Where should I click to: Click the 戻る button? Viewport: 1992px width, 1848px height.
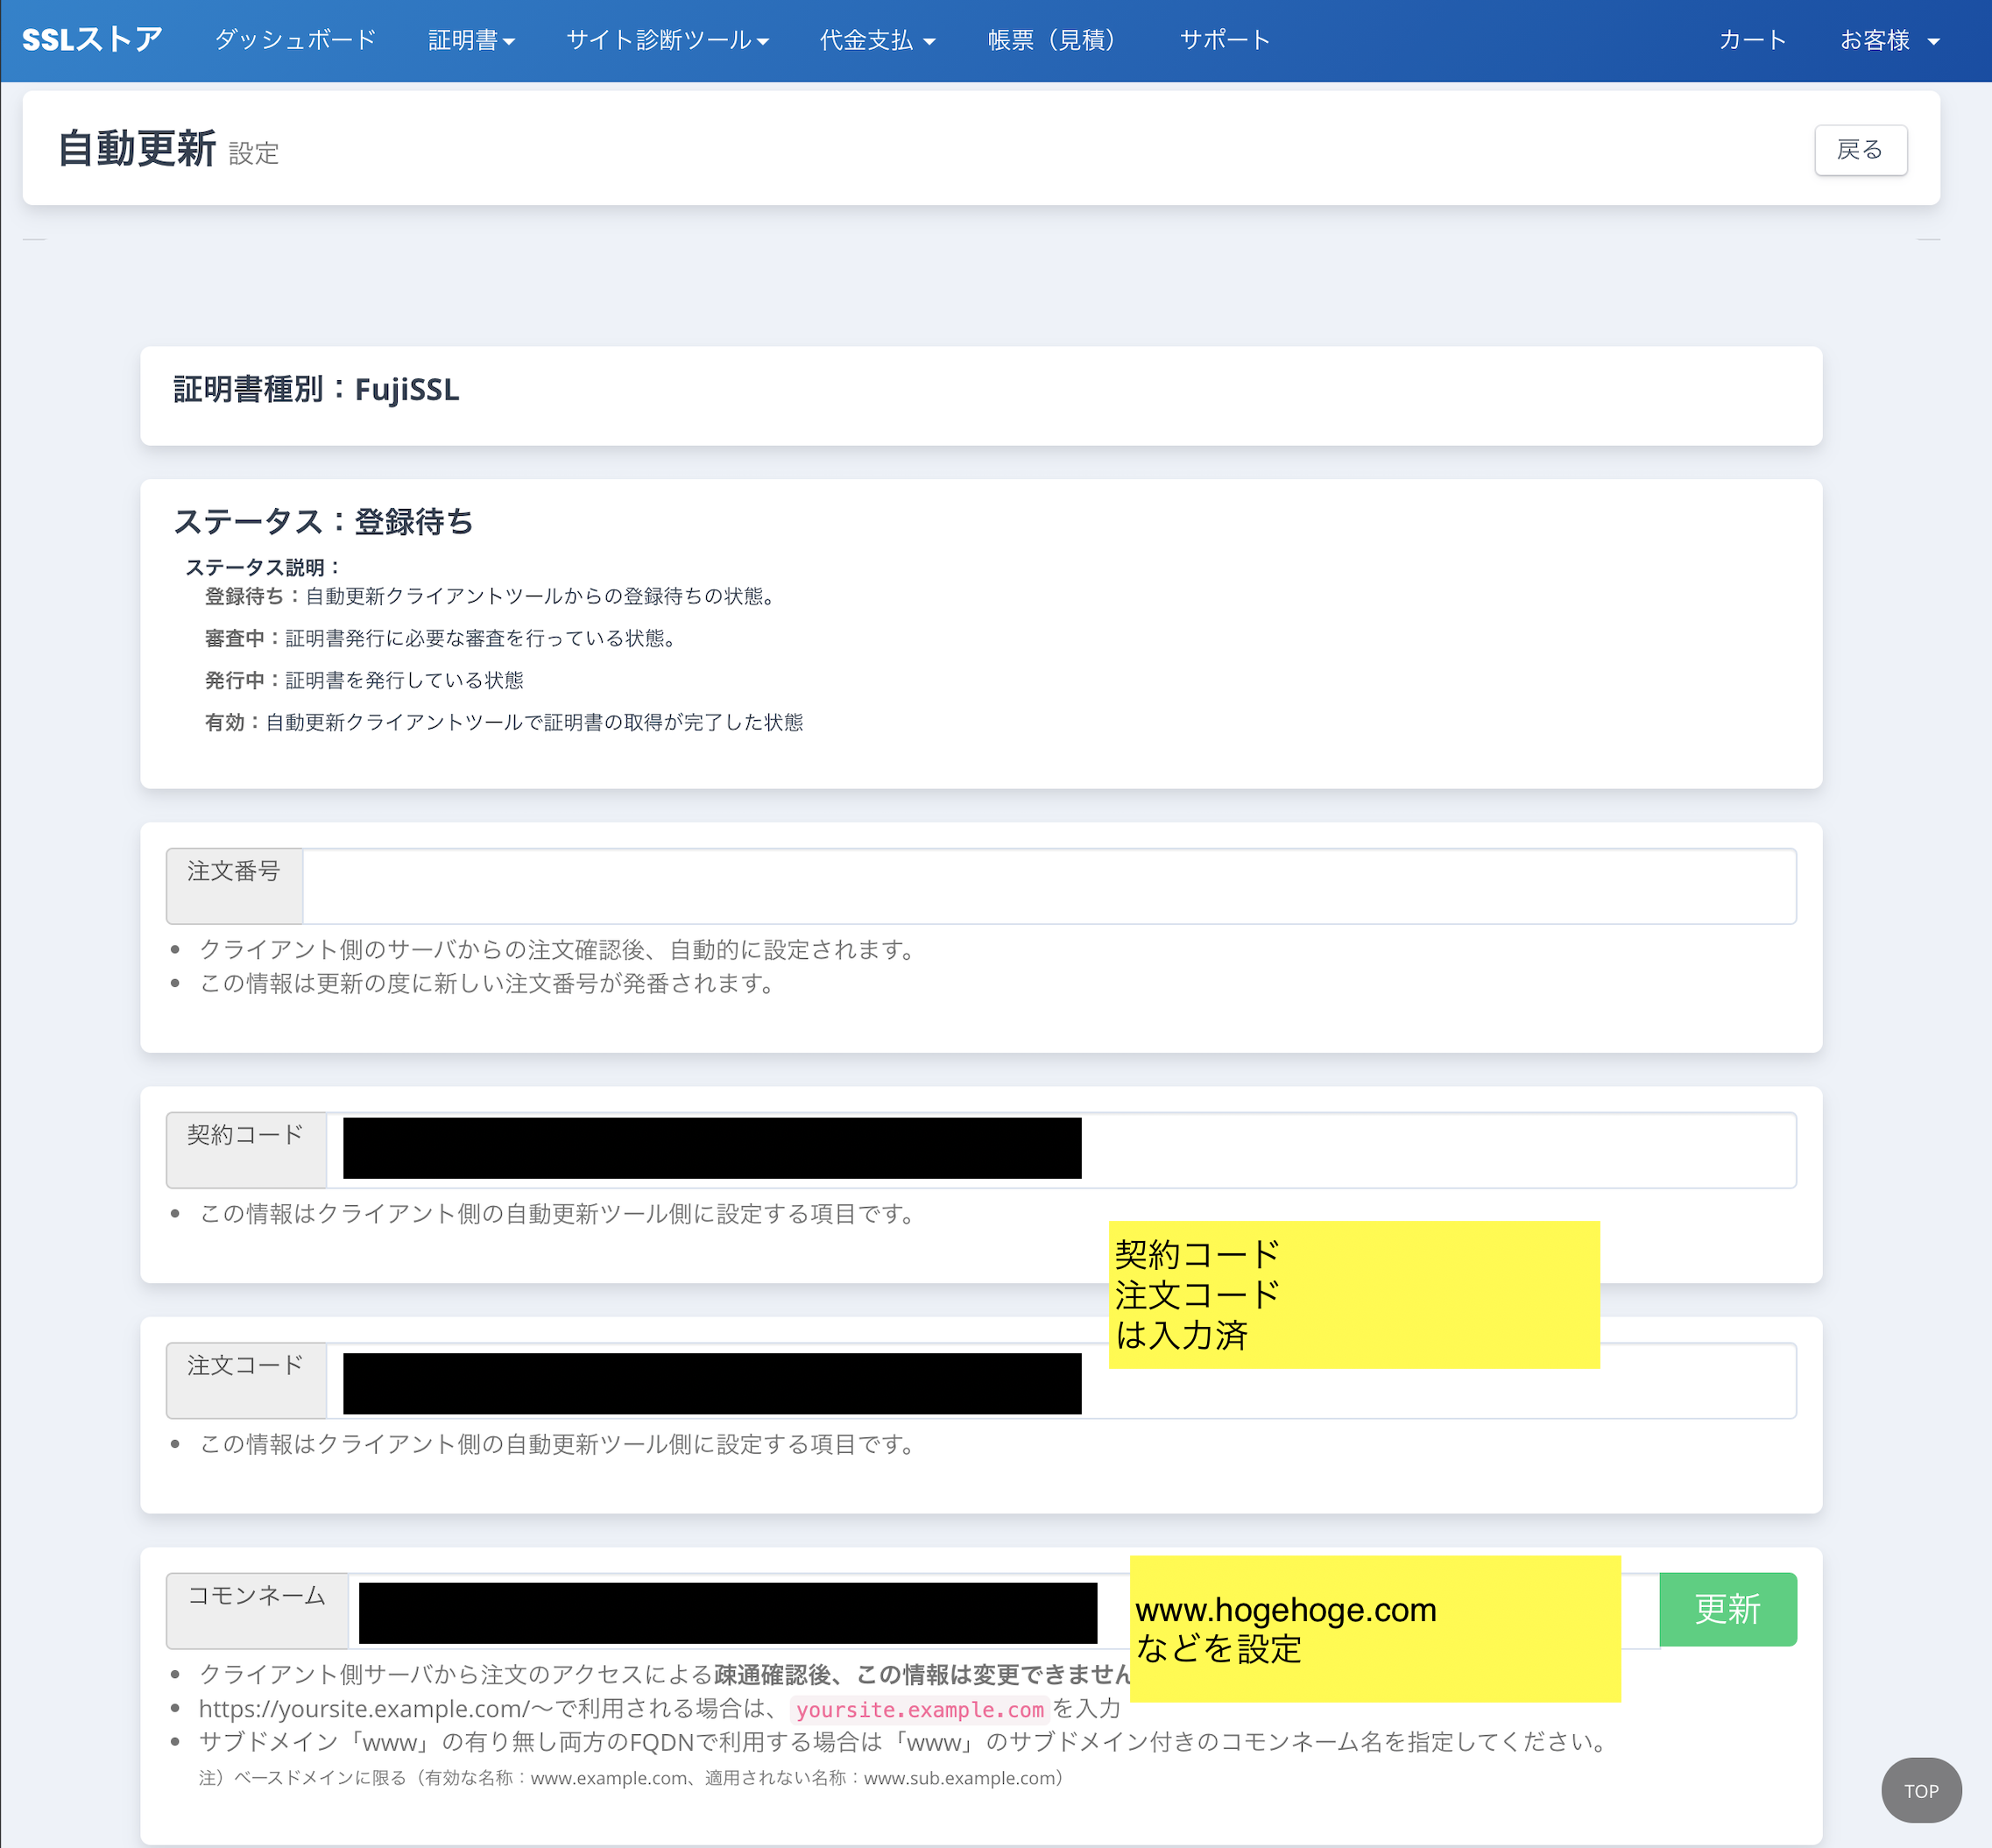tap(1860, 150)
